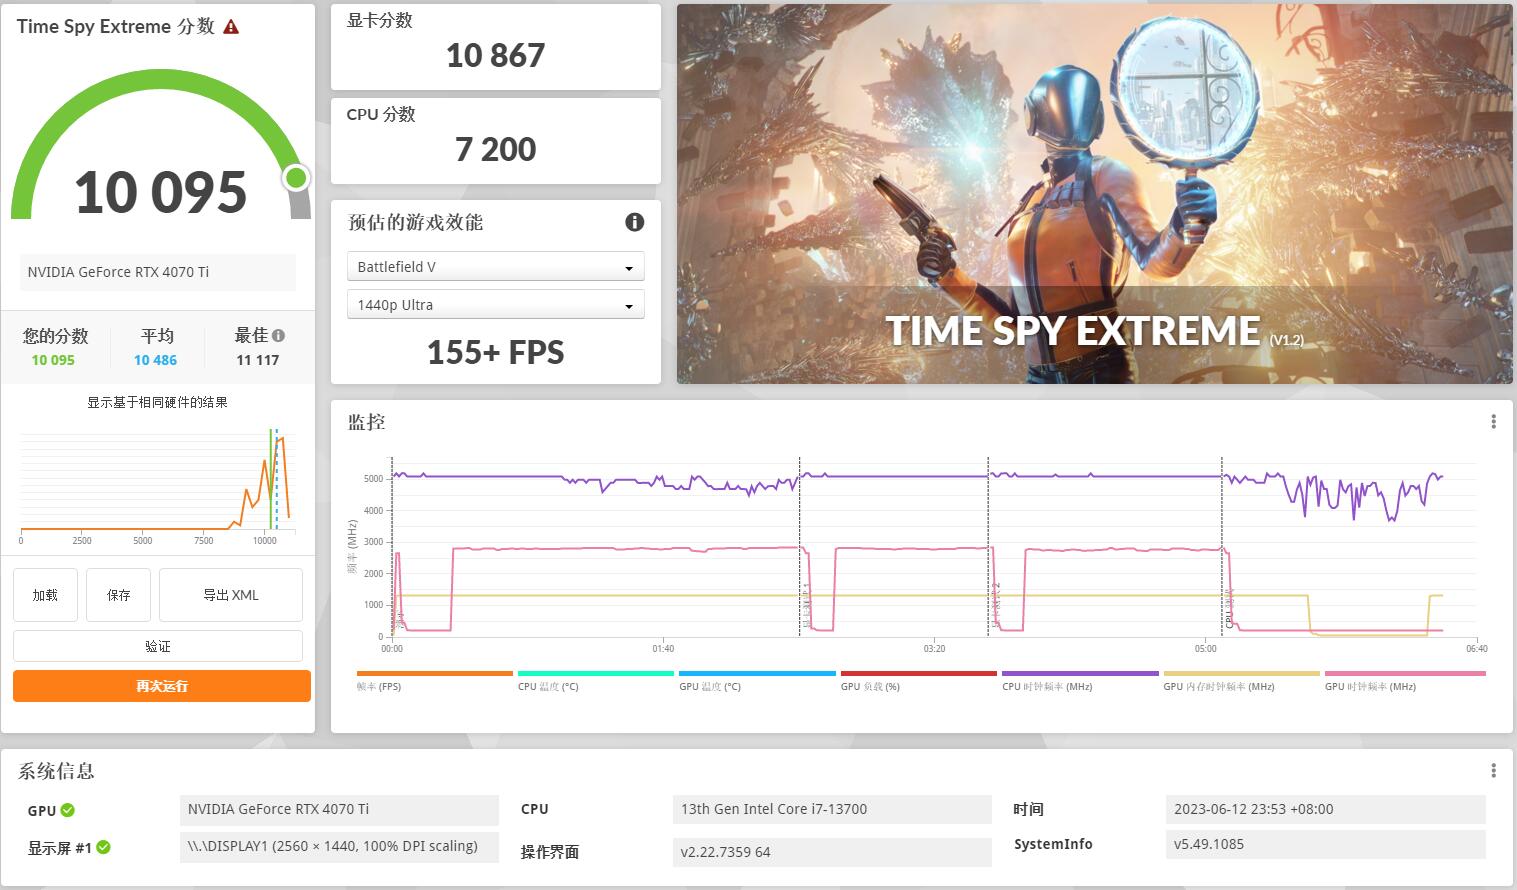1517x890 pixels.
Task: Open the 1440p Ultra resolution dropdown
Action: pos(495,305)
